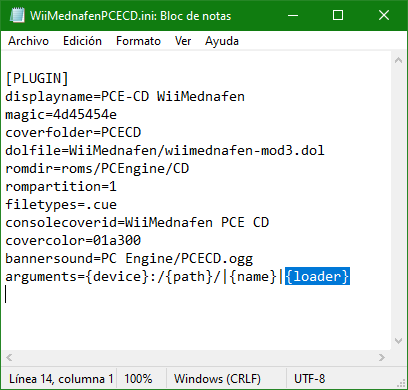Click the {device} token in arguments line
Screen dimensions: 408x390
coord(117,276)
